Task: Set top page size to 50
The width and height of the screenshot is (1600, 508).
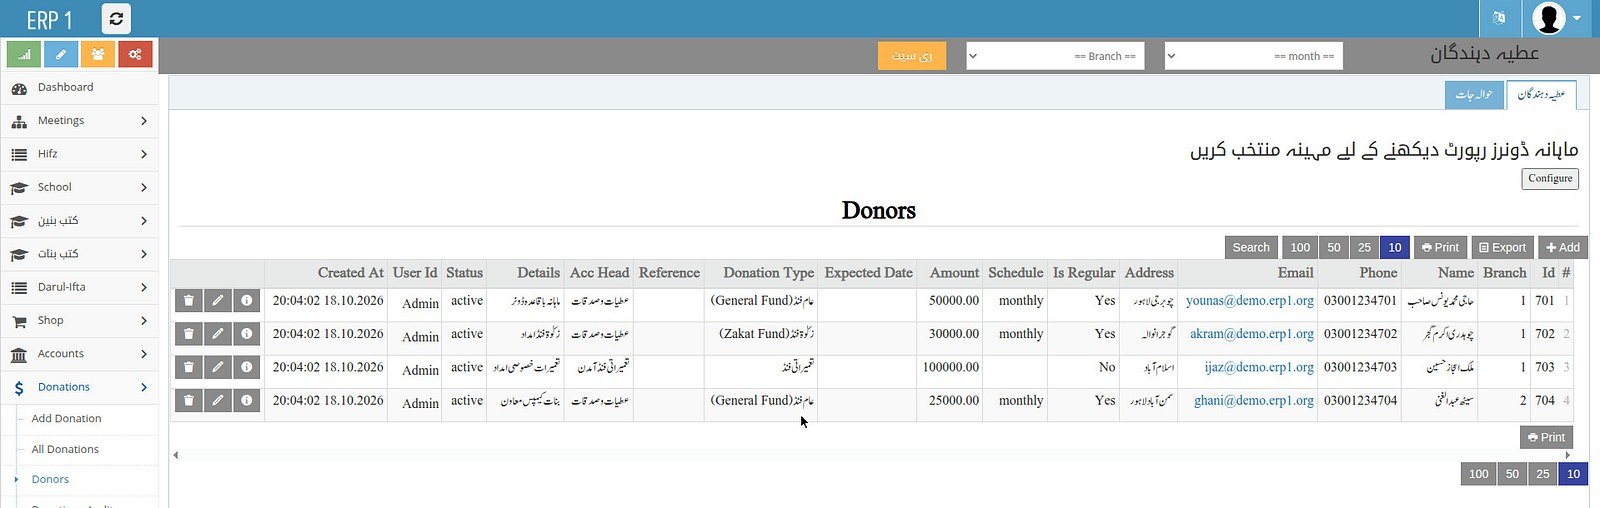Action: tap(1334, 248)
